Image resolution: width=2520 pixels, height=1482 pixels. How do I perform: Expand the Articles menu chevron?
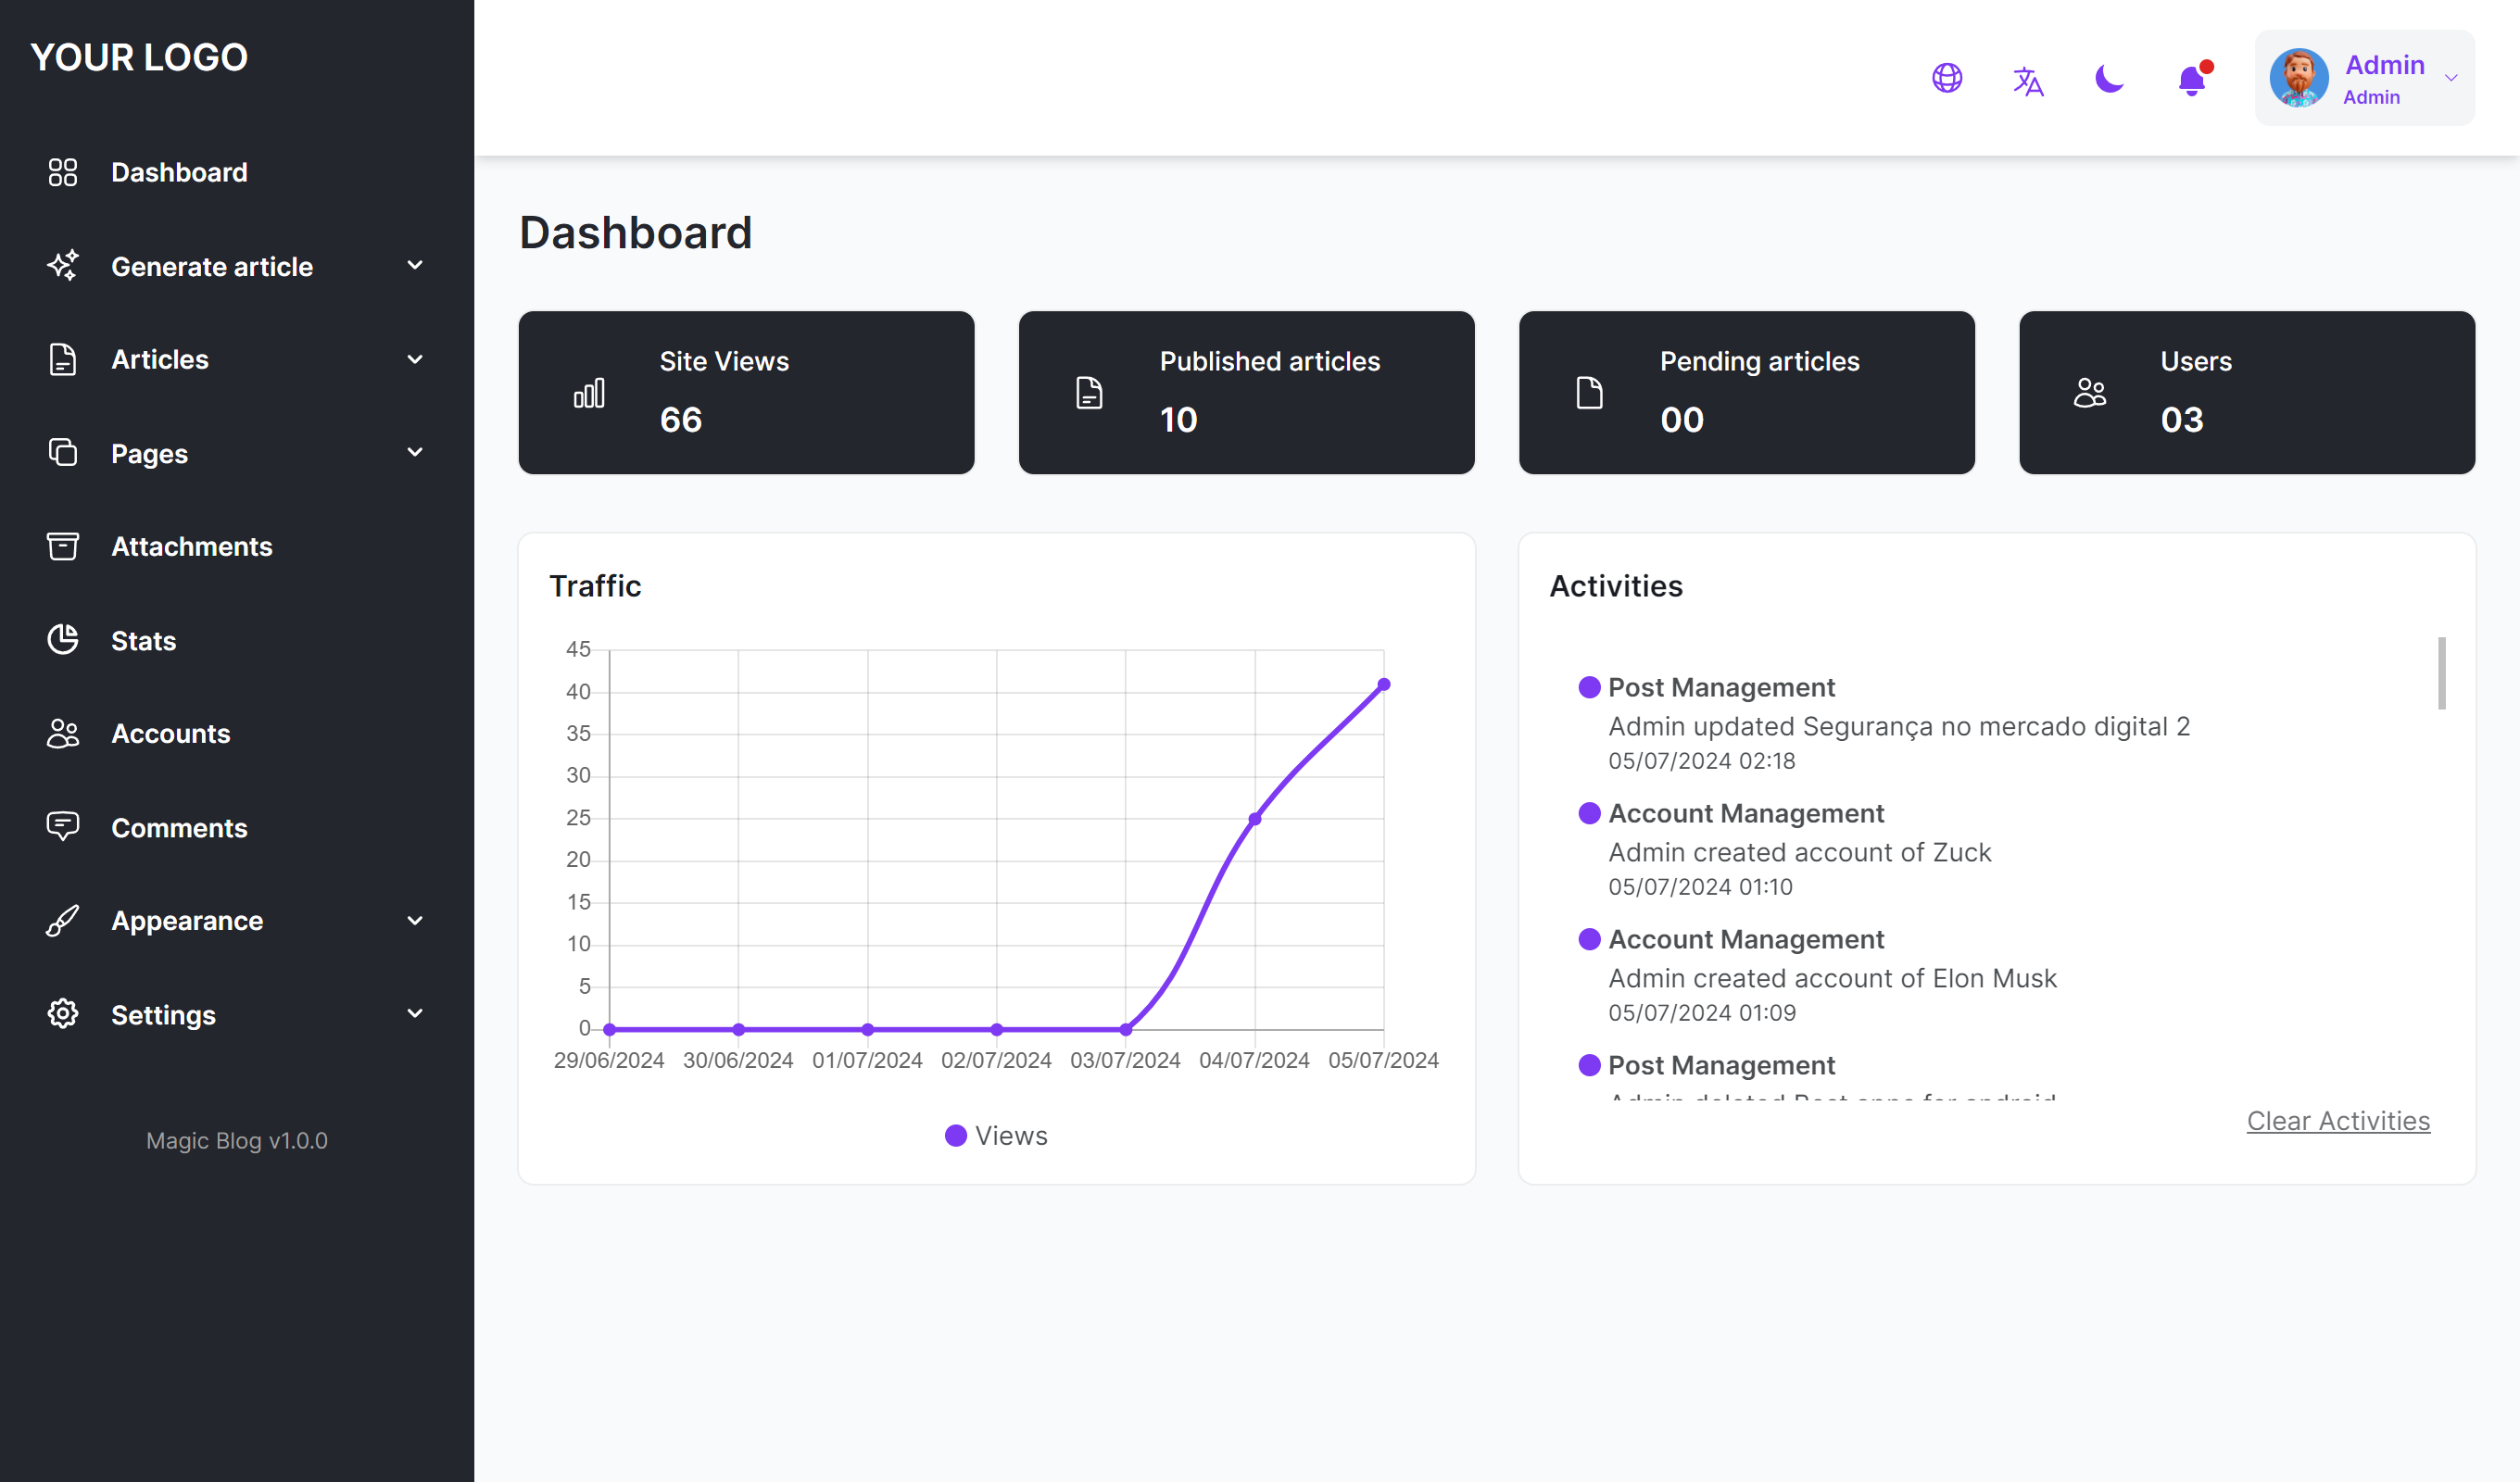pyautogui.click(x=414, y=359)
